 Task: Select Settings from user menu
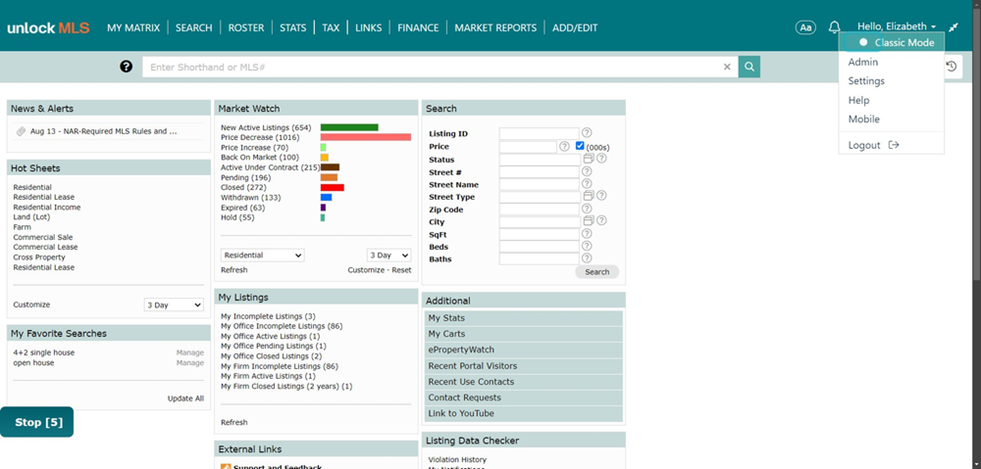click(867, 81)
